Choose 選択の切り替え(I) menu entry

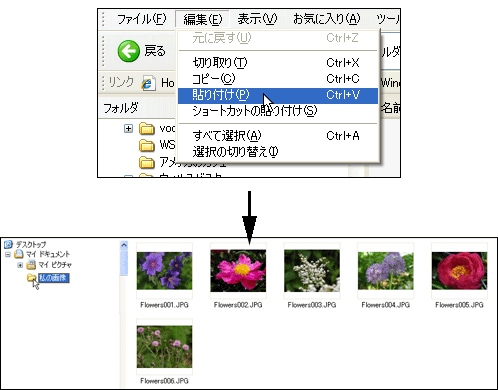[278, 152]
